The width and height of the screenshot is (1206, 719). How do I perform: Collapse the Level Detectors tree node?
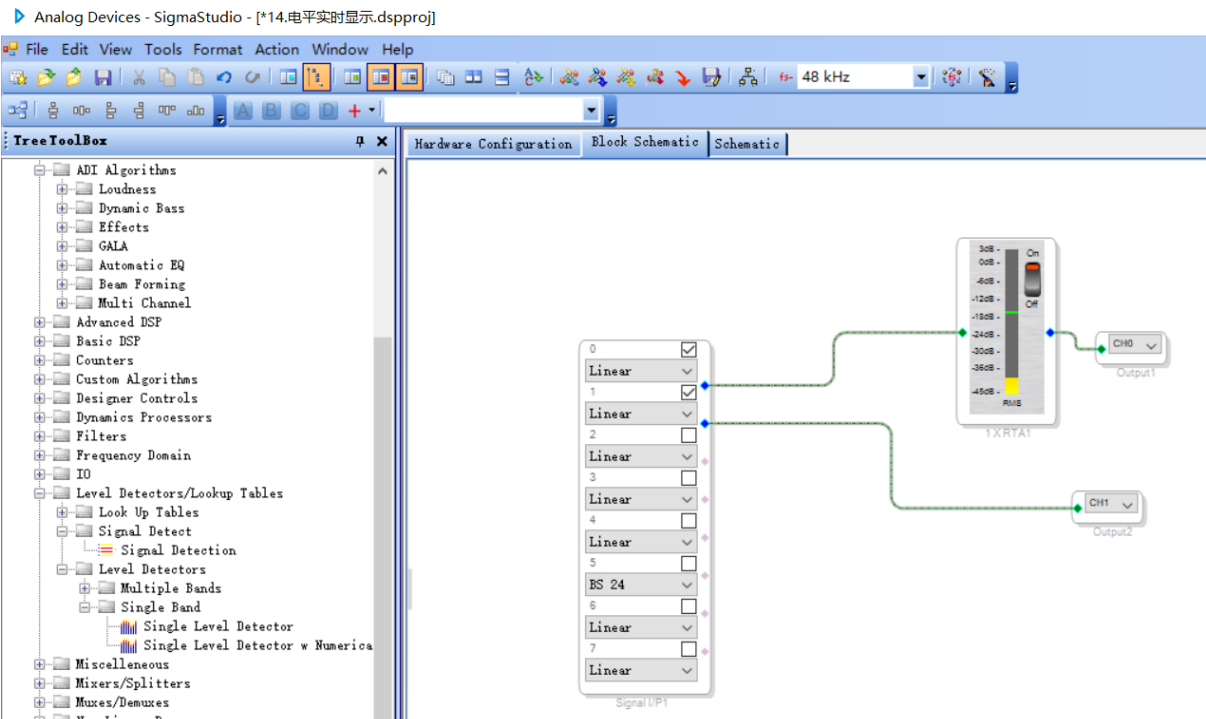tap(62, 569)
